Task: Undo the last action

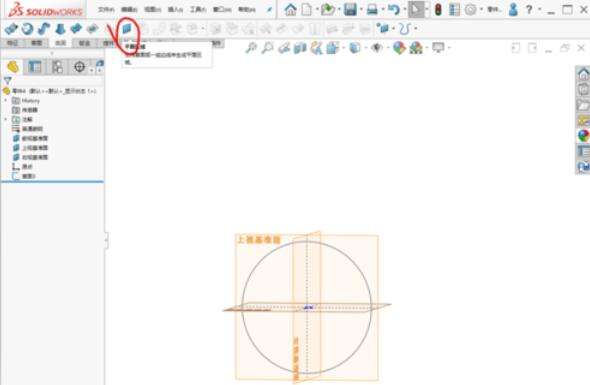Action: point(394,9)
